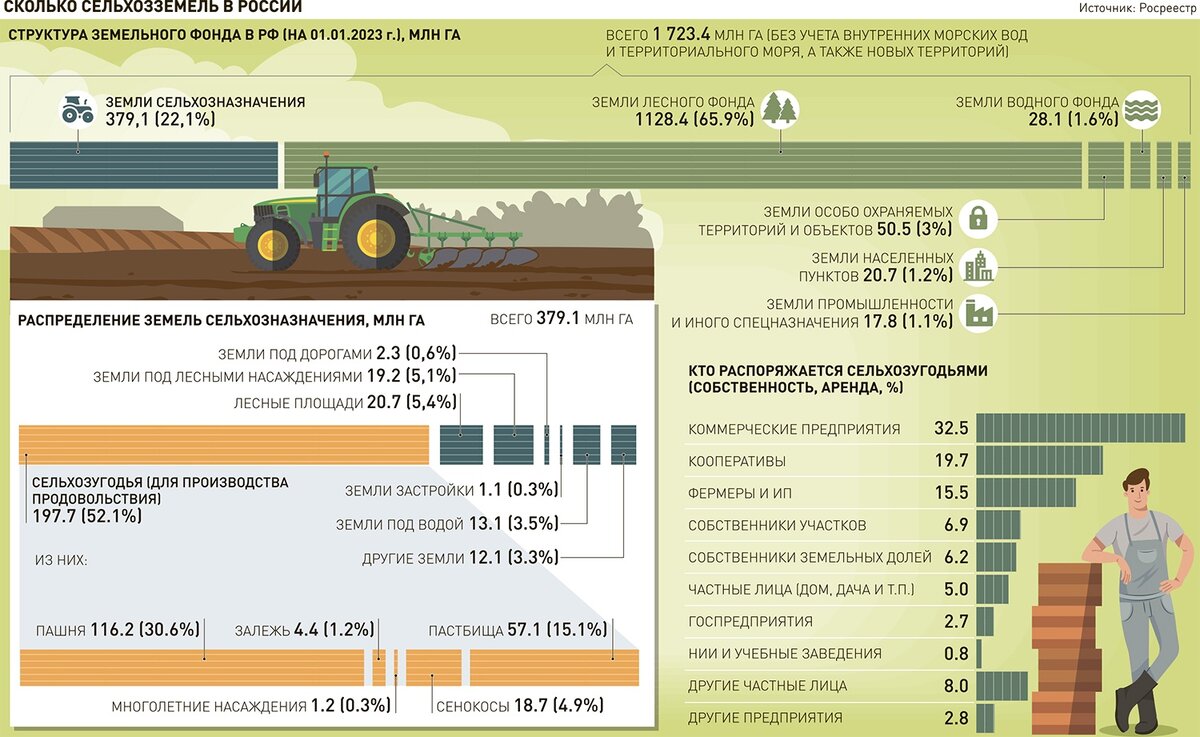Click the orange Пастбища 57.1 block
This screenshot has width=1200, height=737.
coord(554,667)
